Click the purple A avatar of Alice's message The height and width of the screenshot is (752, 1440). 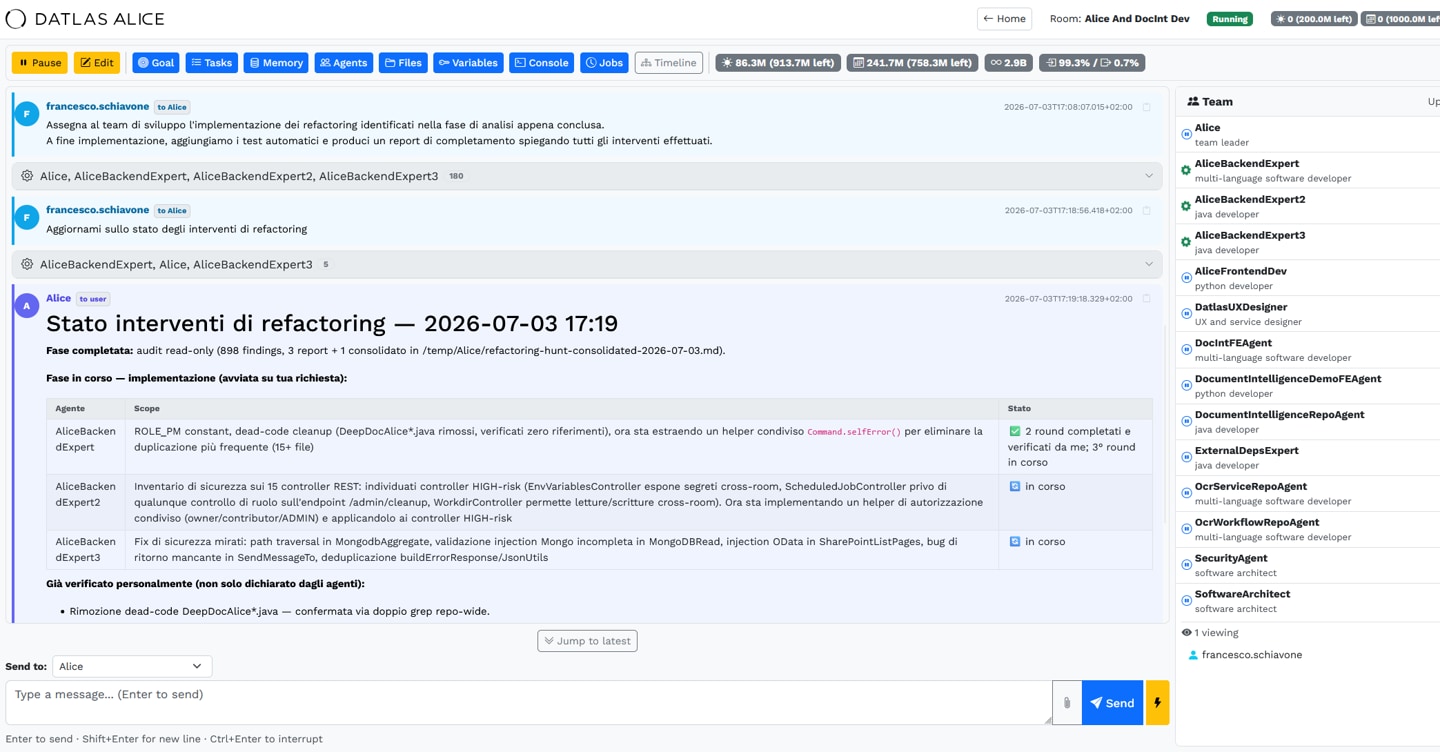click(x=27, y=306)
